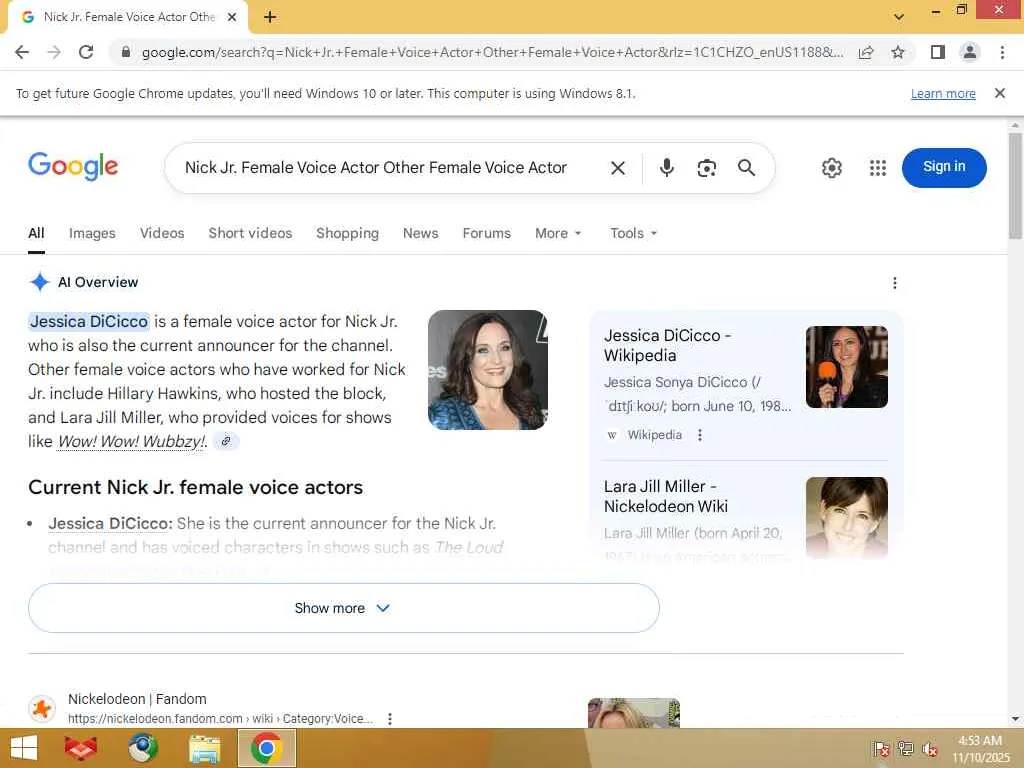Open a new browser tab
Screen dimensions: 1024x768
[270, 18]
